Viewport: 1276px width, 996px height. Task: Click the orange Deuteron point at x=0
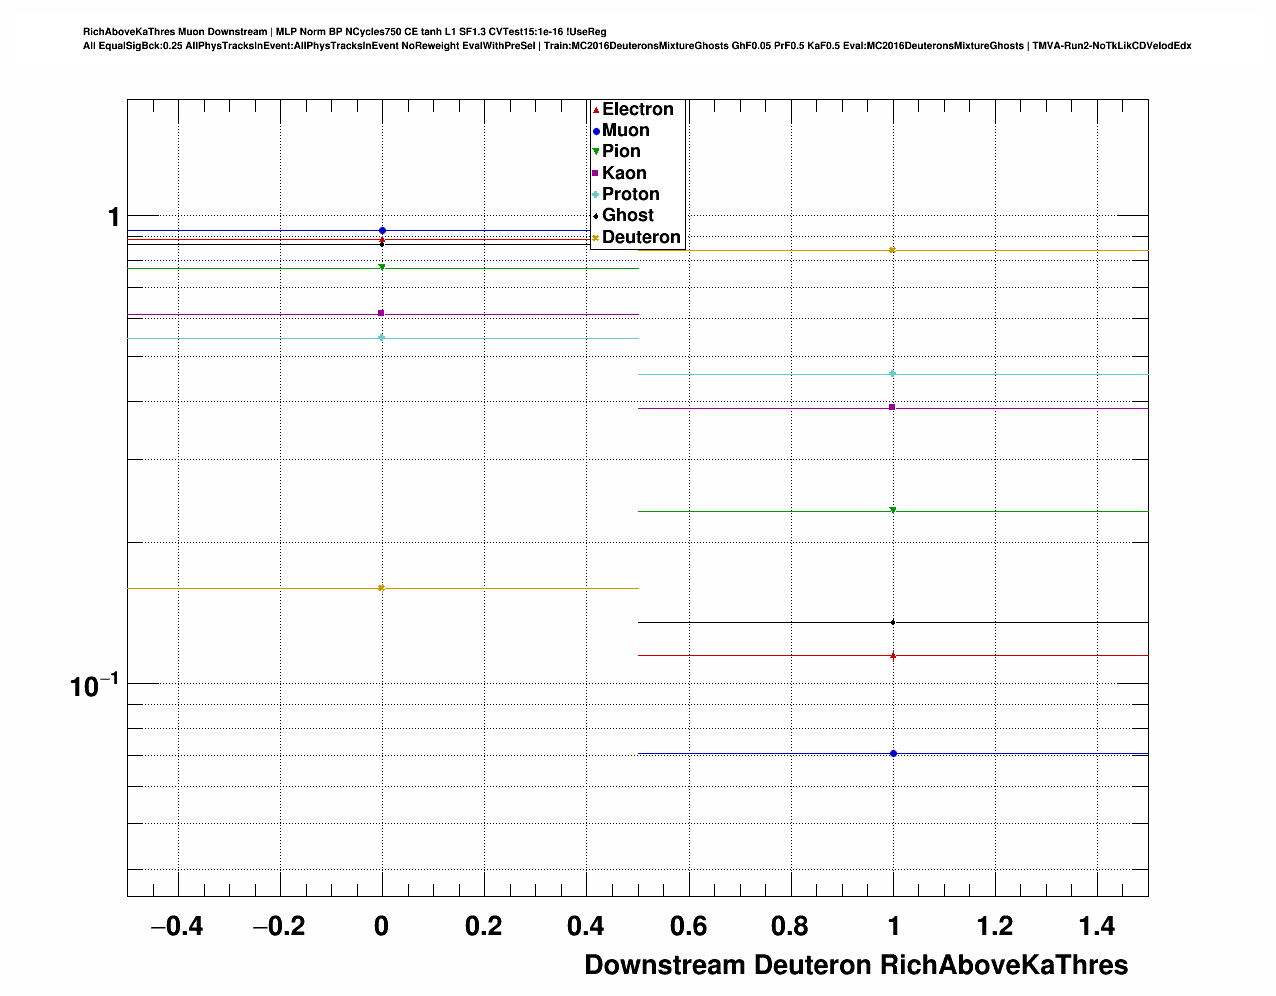381,588
